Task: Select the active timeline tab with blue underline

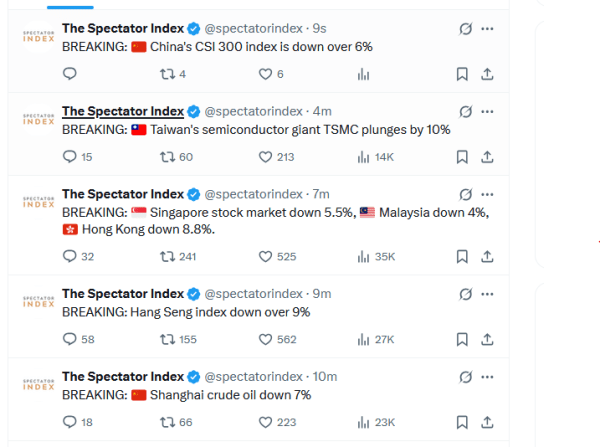Action: coord(70,7)
